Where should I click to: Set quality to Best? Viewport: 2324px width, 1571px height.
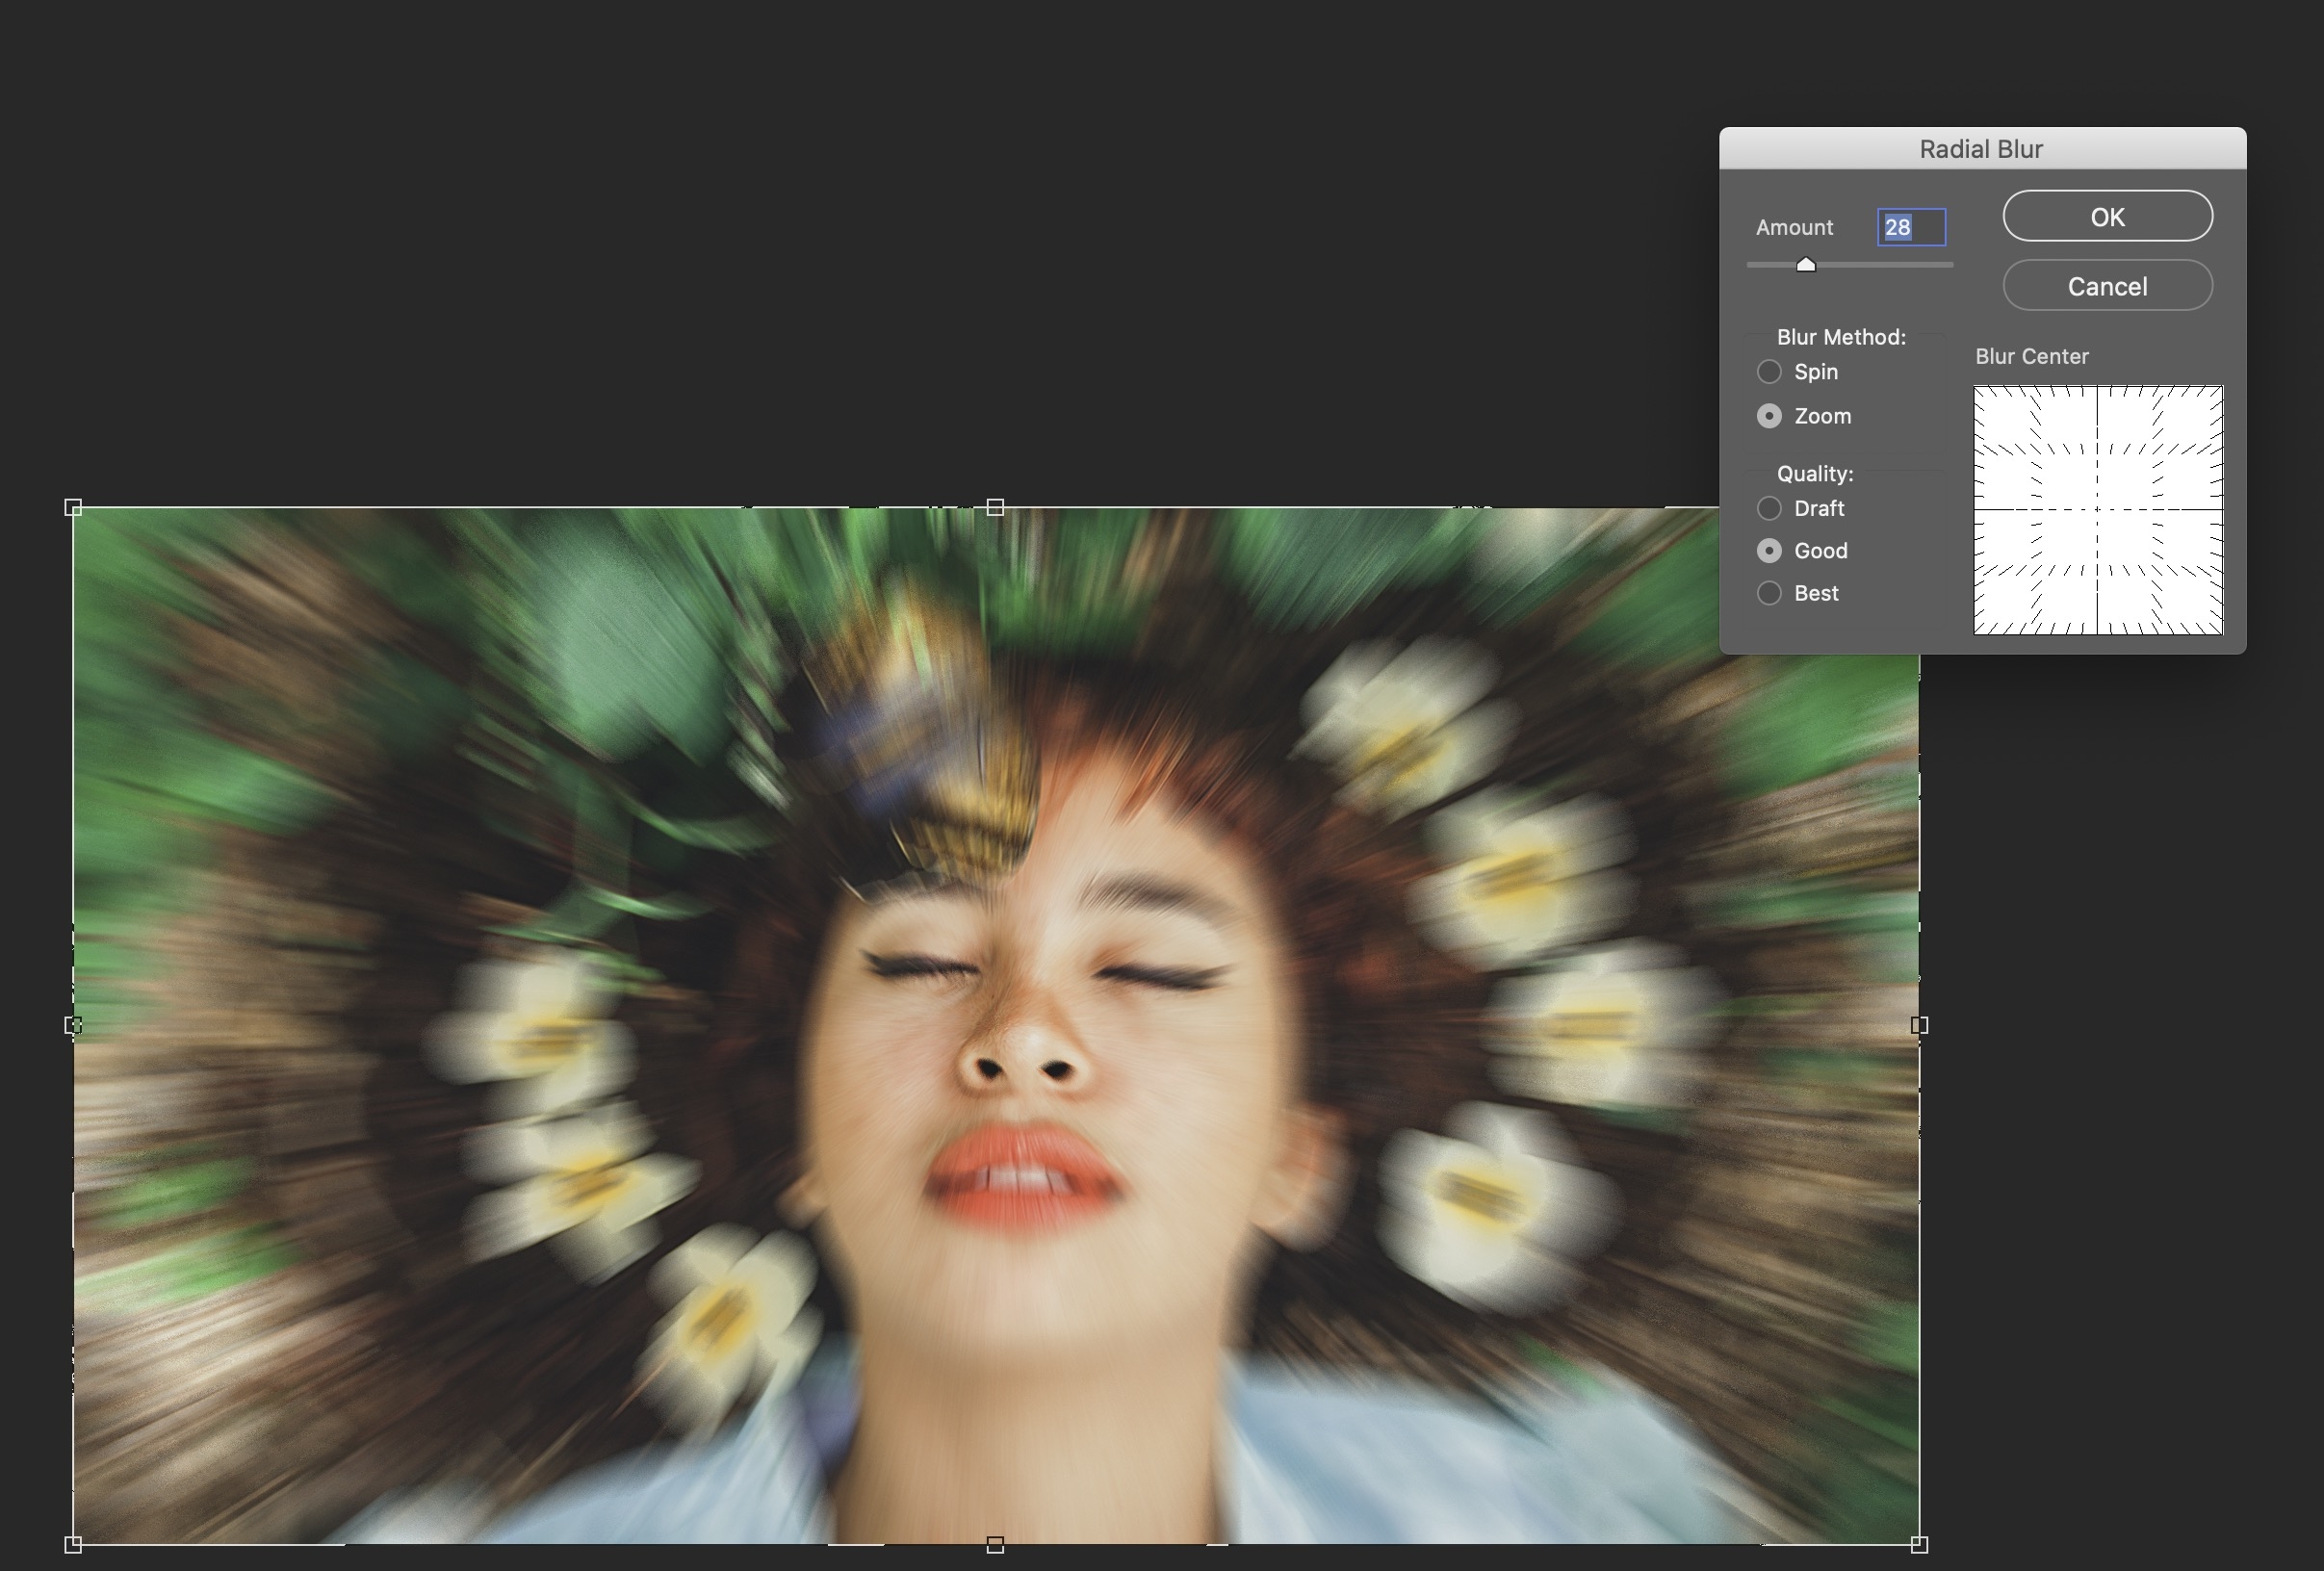[1769, 593]
